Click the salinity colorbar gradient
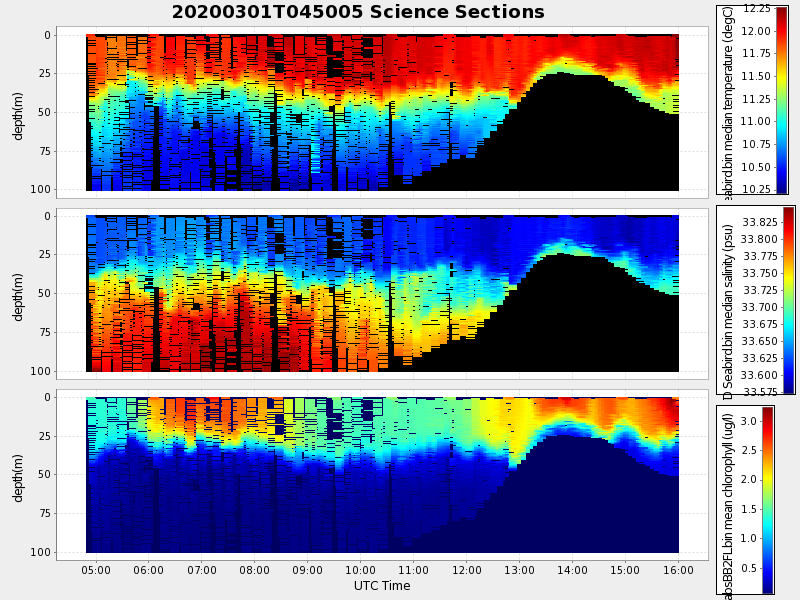This screenshot has height=600, width=800. [x=788, y=300]
